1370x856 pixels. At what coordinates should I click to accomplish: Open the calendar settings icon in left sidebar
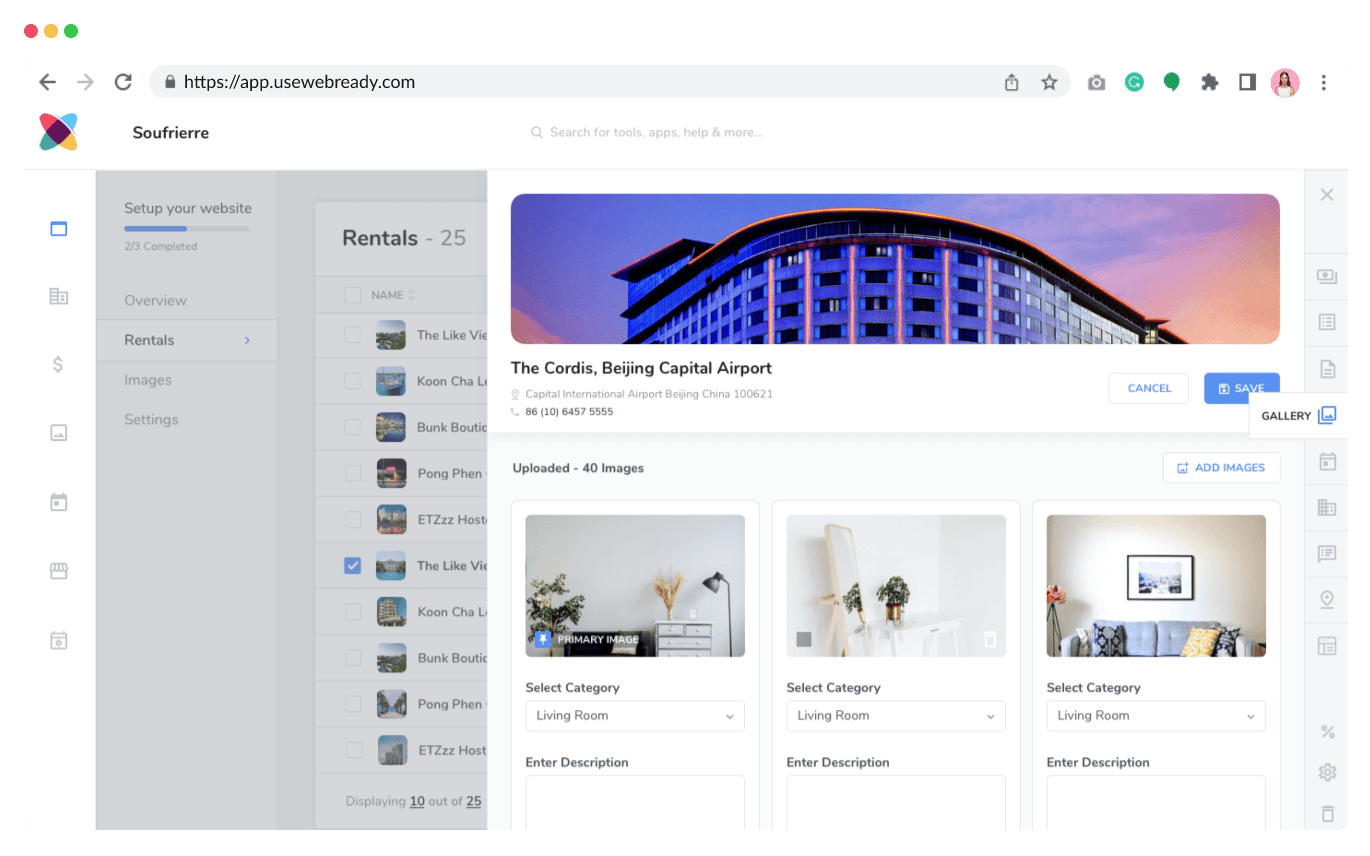(x=59, y=640)
